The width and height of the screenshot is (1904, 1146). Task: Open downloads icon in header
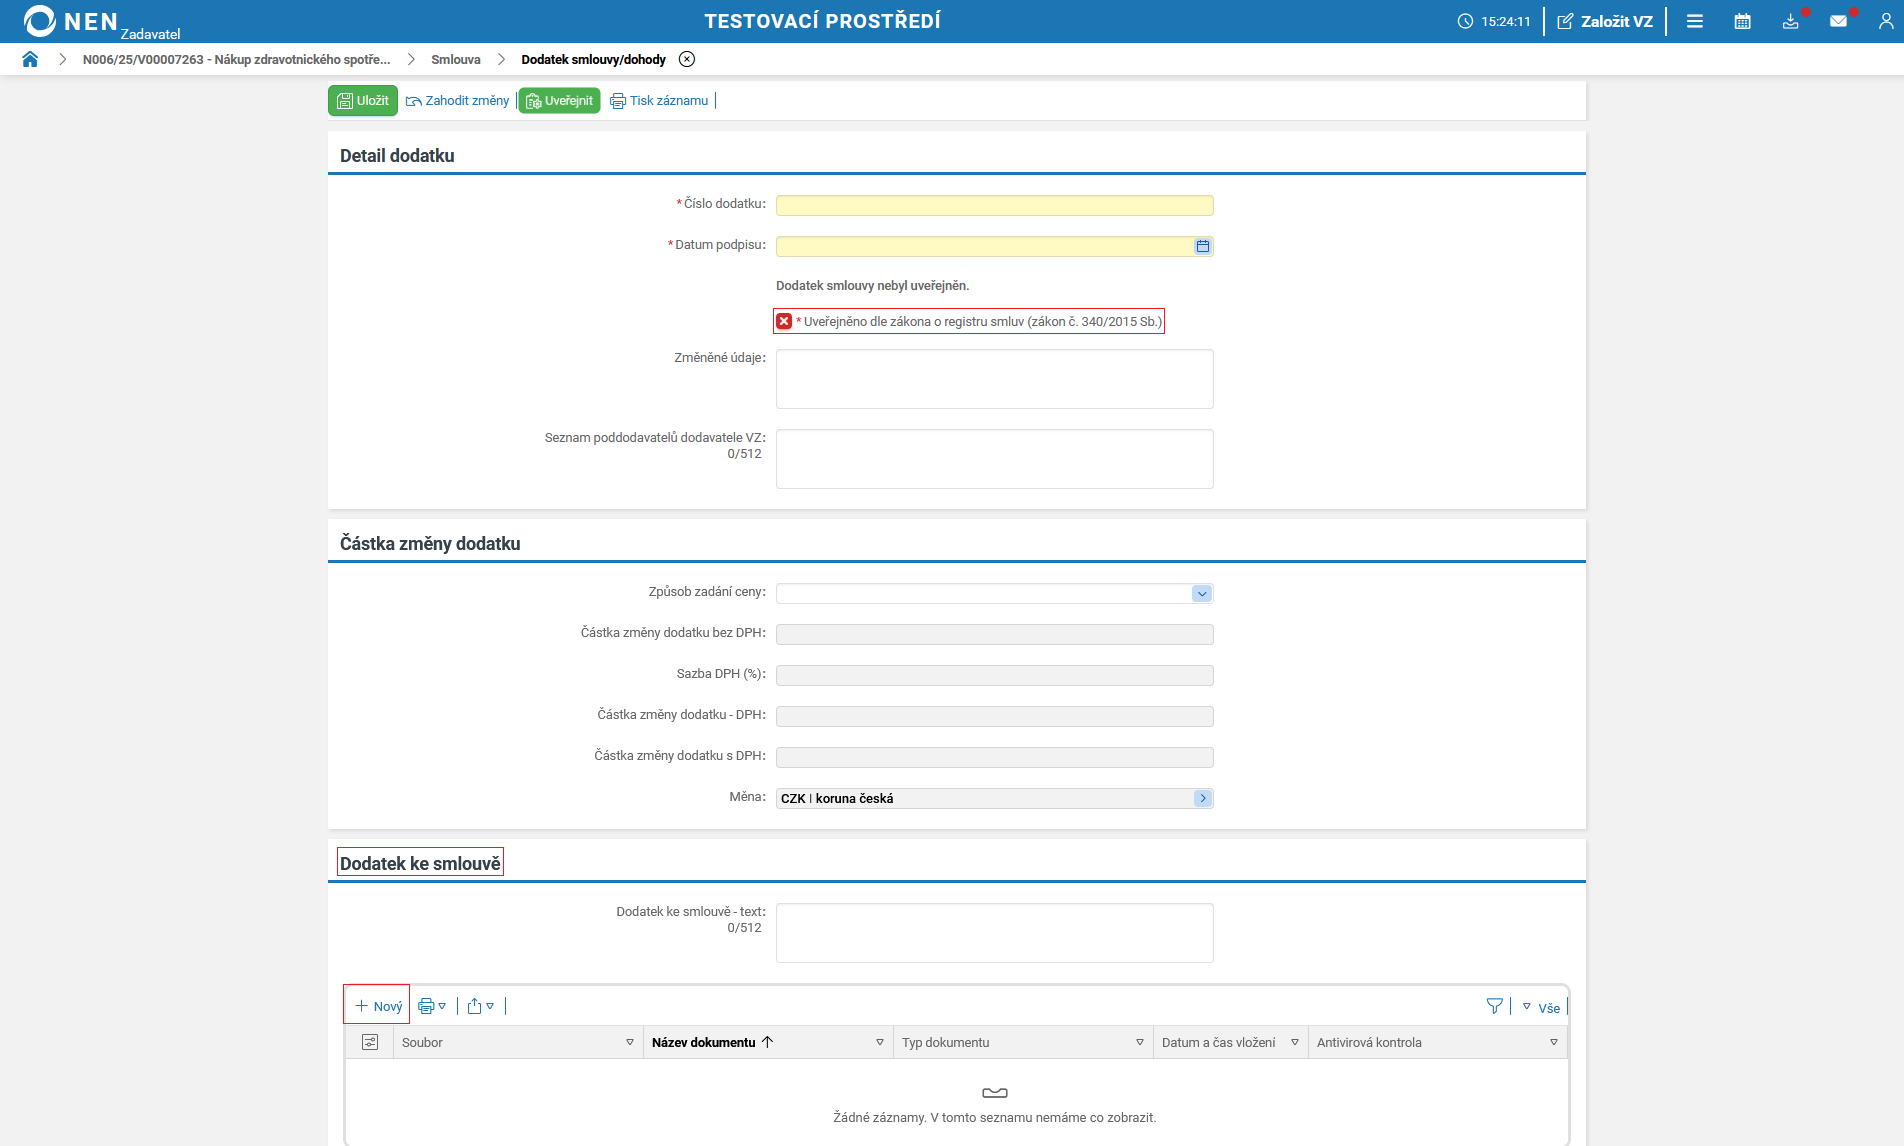(1791, 21)
